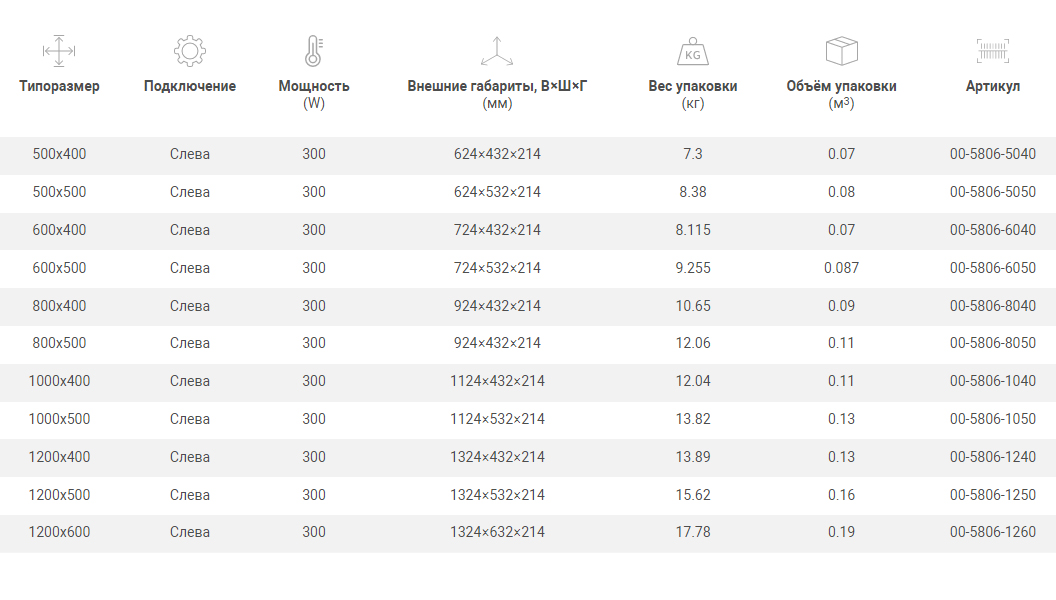Click the 3D axes icon above Внешние габариты
The height and width of the screenshot is (600, 1056).
(496, 50)
